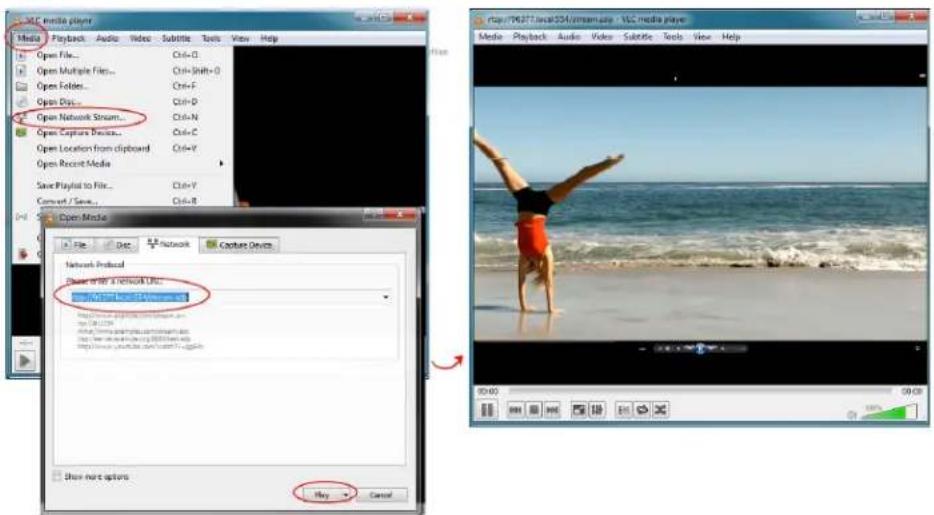Open Tools menu in right VLC window

[673, 36]
